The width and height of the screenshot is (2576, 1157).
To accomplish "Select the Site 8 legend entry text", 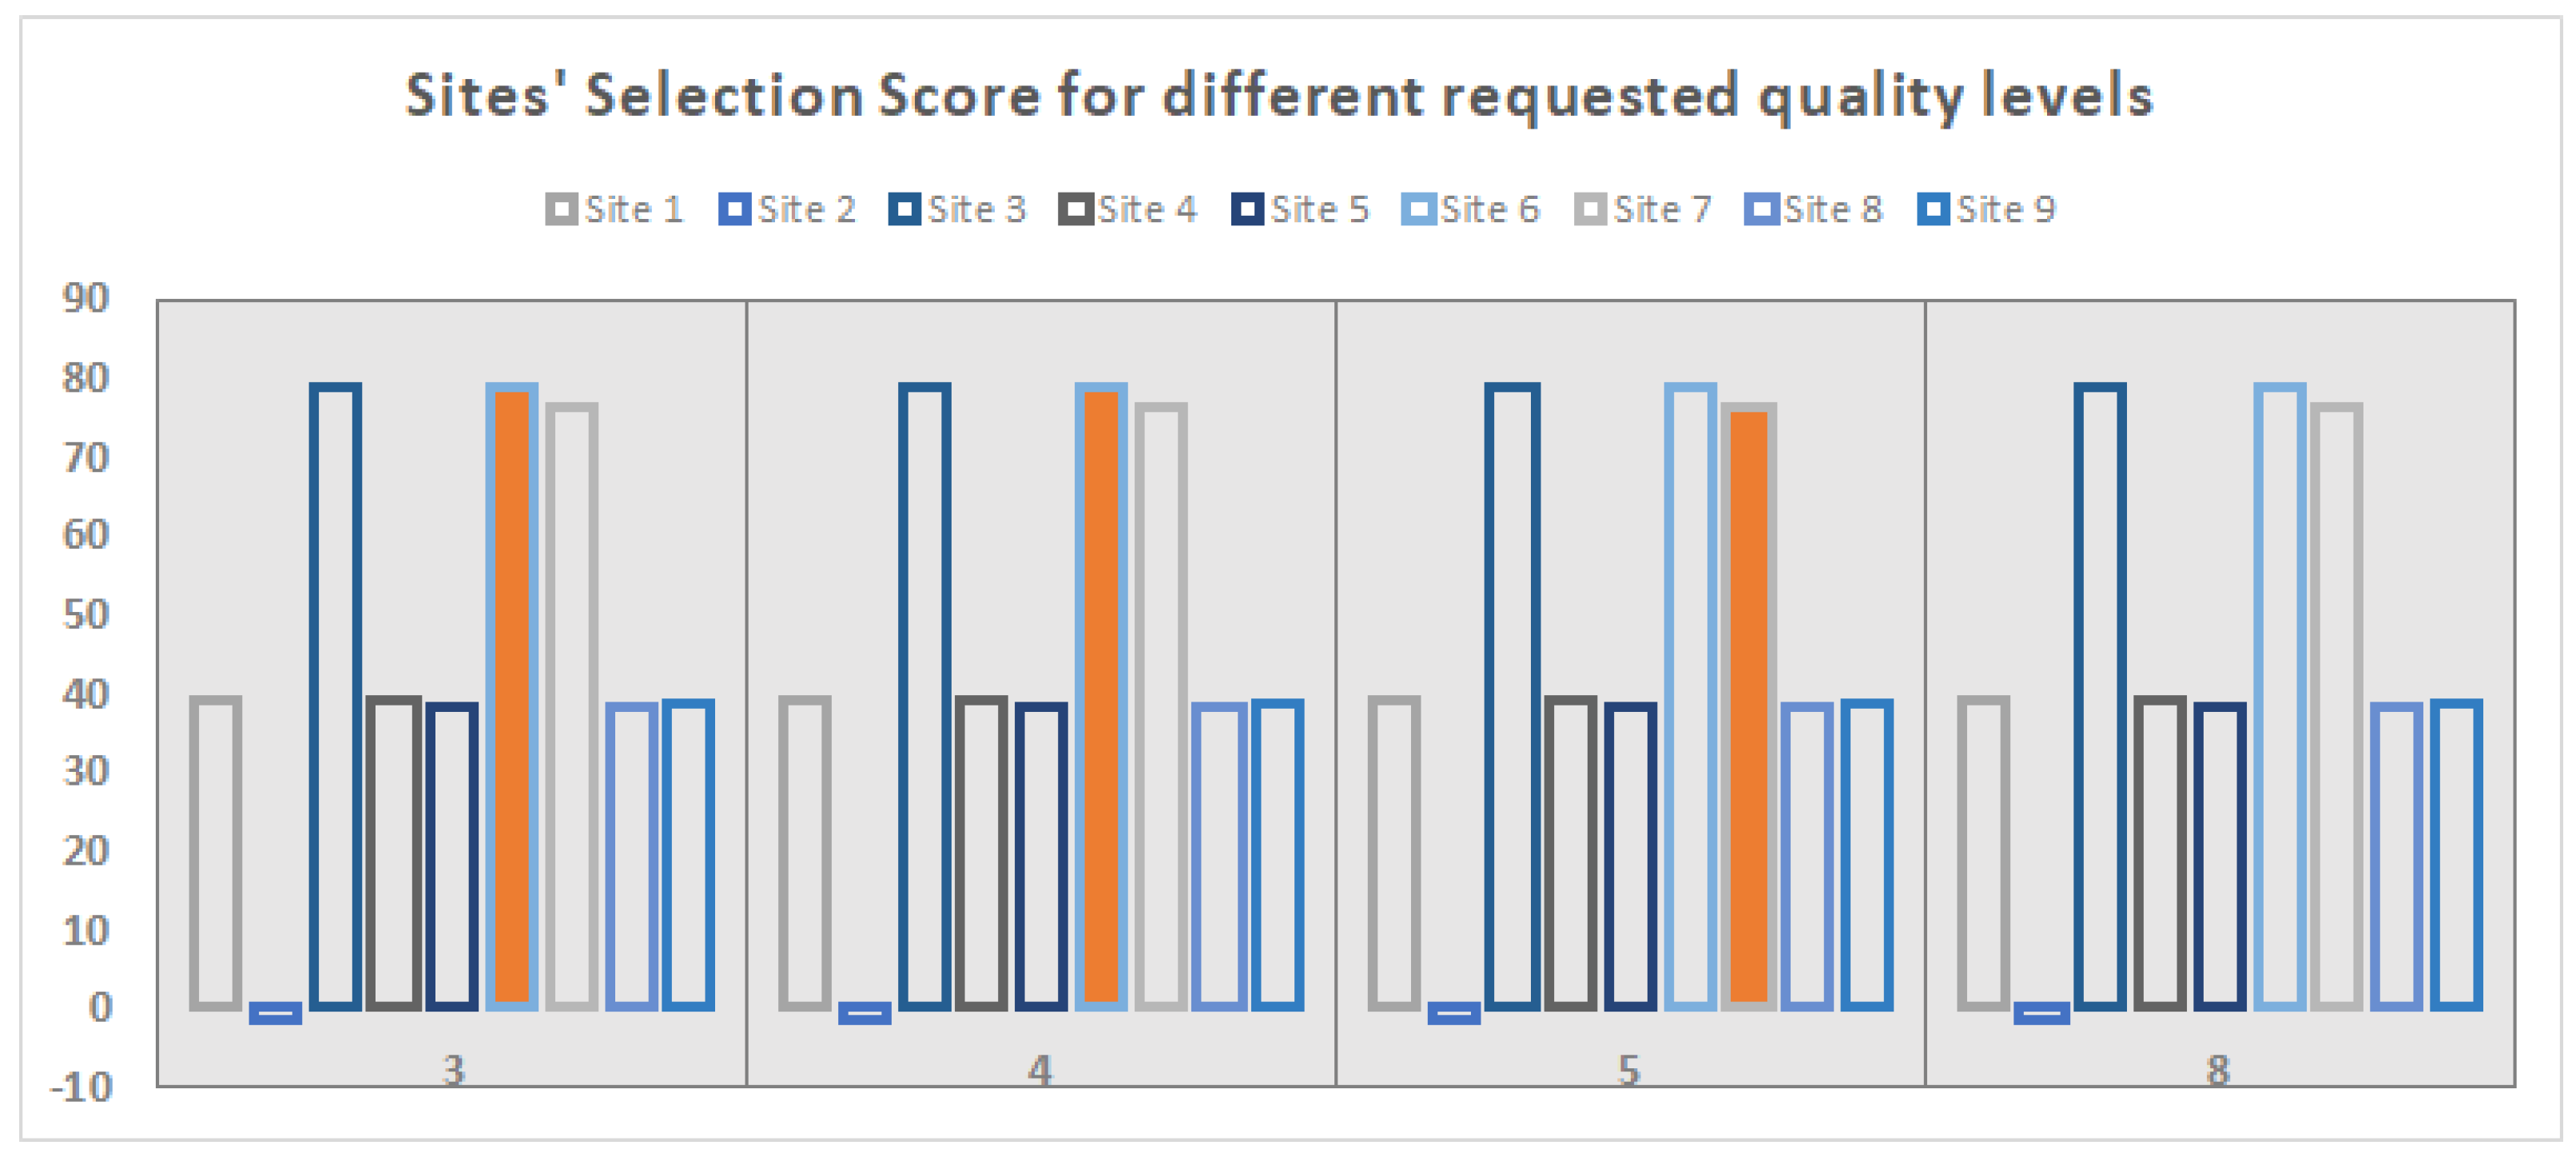I will click(x=1833, y=210).
